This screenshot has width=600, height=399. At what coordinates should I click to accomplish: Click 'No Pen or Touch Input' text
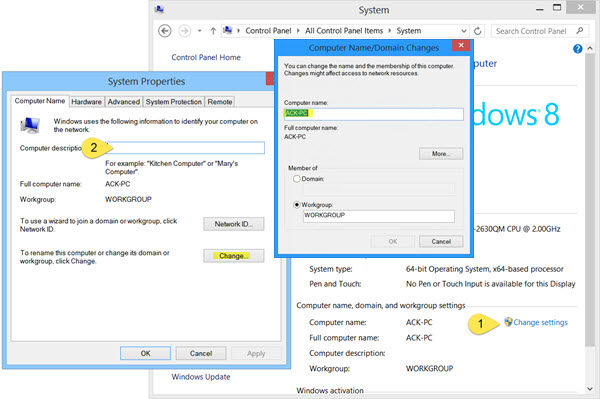point(491,284)
